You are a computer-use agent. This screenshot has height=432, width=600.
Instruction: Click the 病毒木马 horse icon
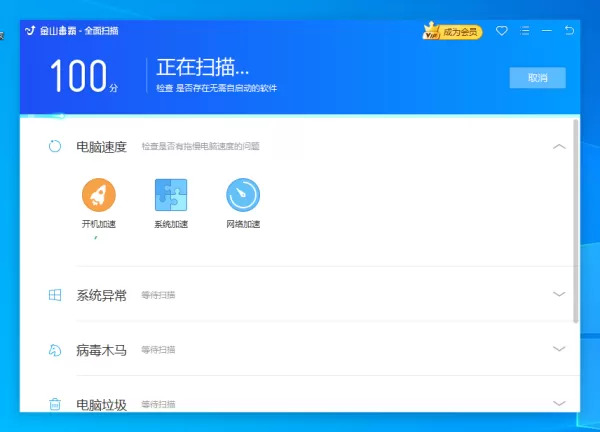55,350
